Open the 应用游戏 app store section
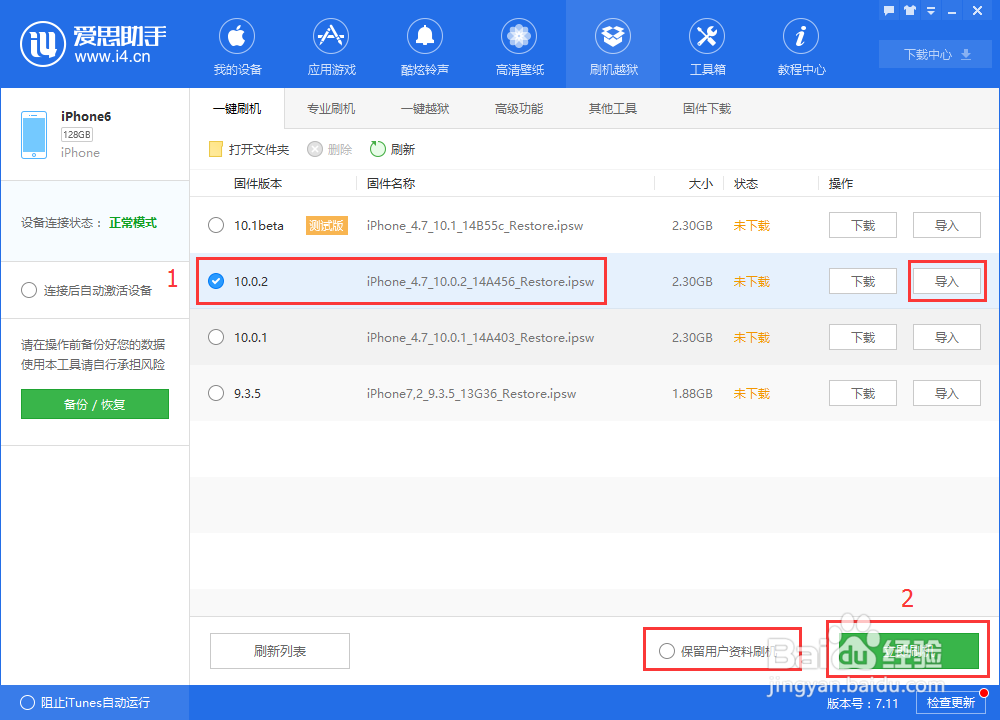This screenshot has width=1000, height=720. coord(331,47)
